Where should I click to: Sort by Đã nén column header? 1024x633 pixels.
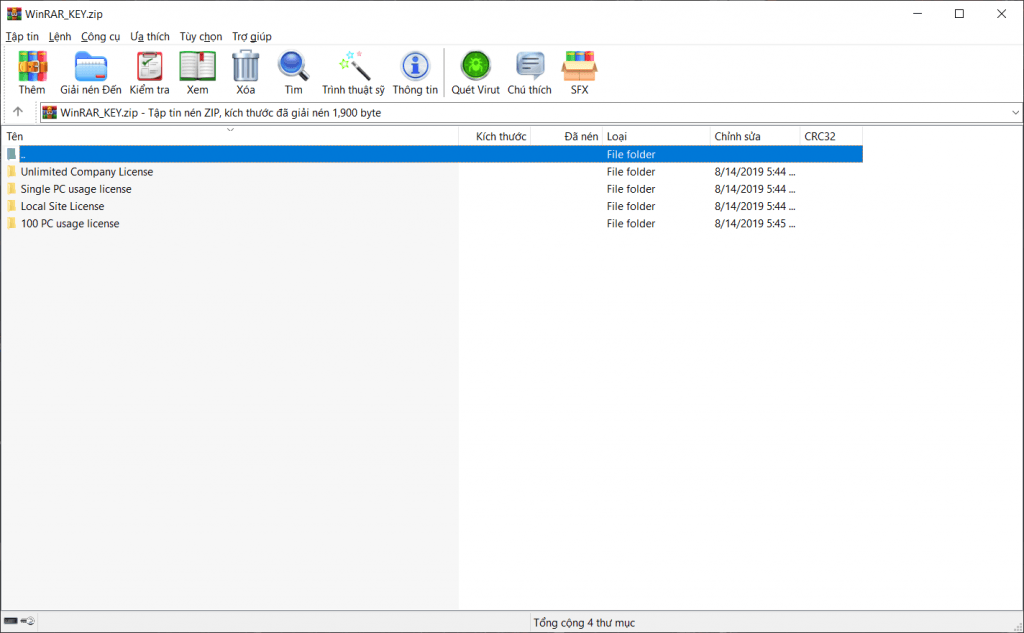click(566, 136)
